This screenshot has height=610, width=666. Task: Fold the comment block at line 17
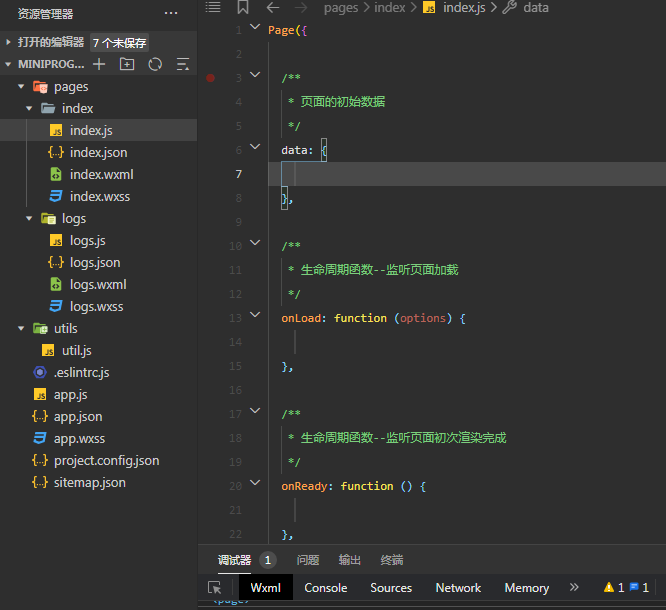[255, 411]
